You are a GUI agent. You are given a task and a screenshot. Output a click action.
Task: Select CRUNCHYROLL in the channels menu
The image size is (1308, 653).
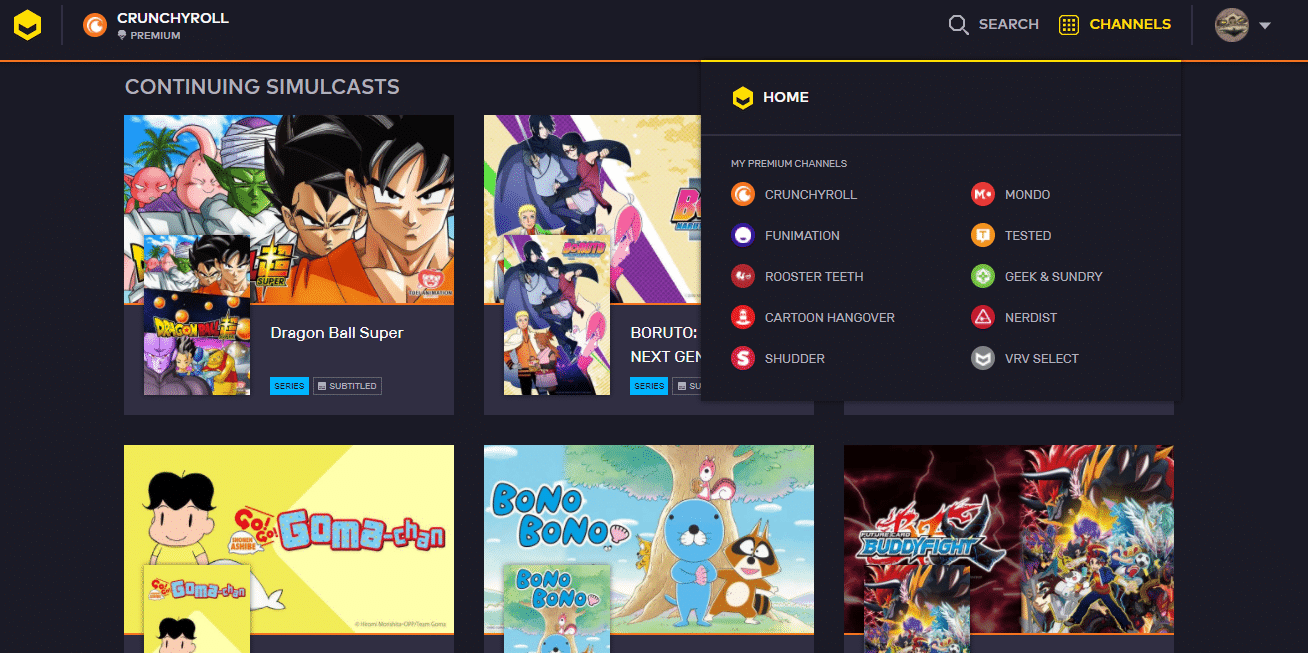(x=811, y=194)
